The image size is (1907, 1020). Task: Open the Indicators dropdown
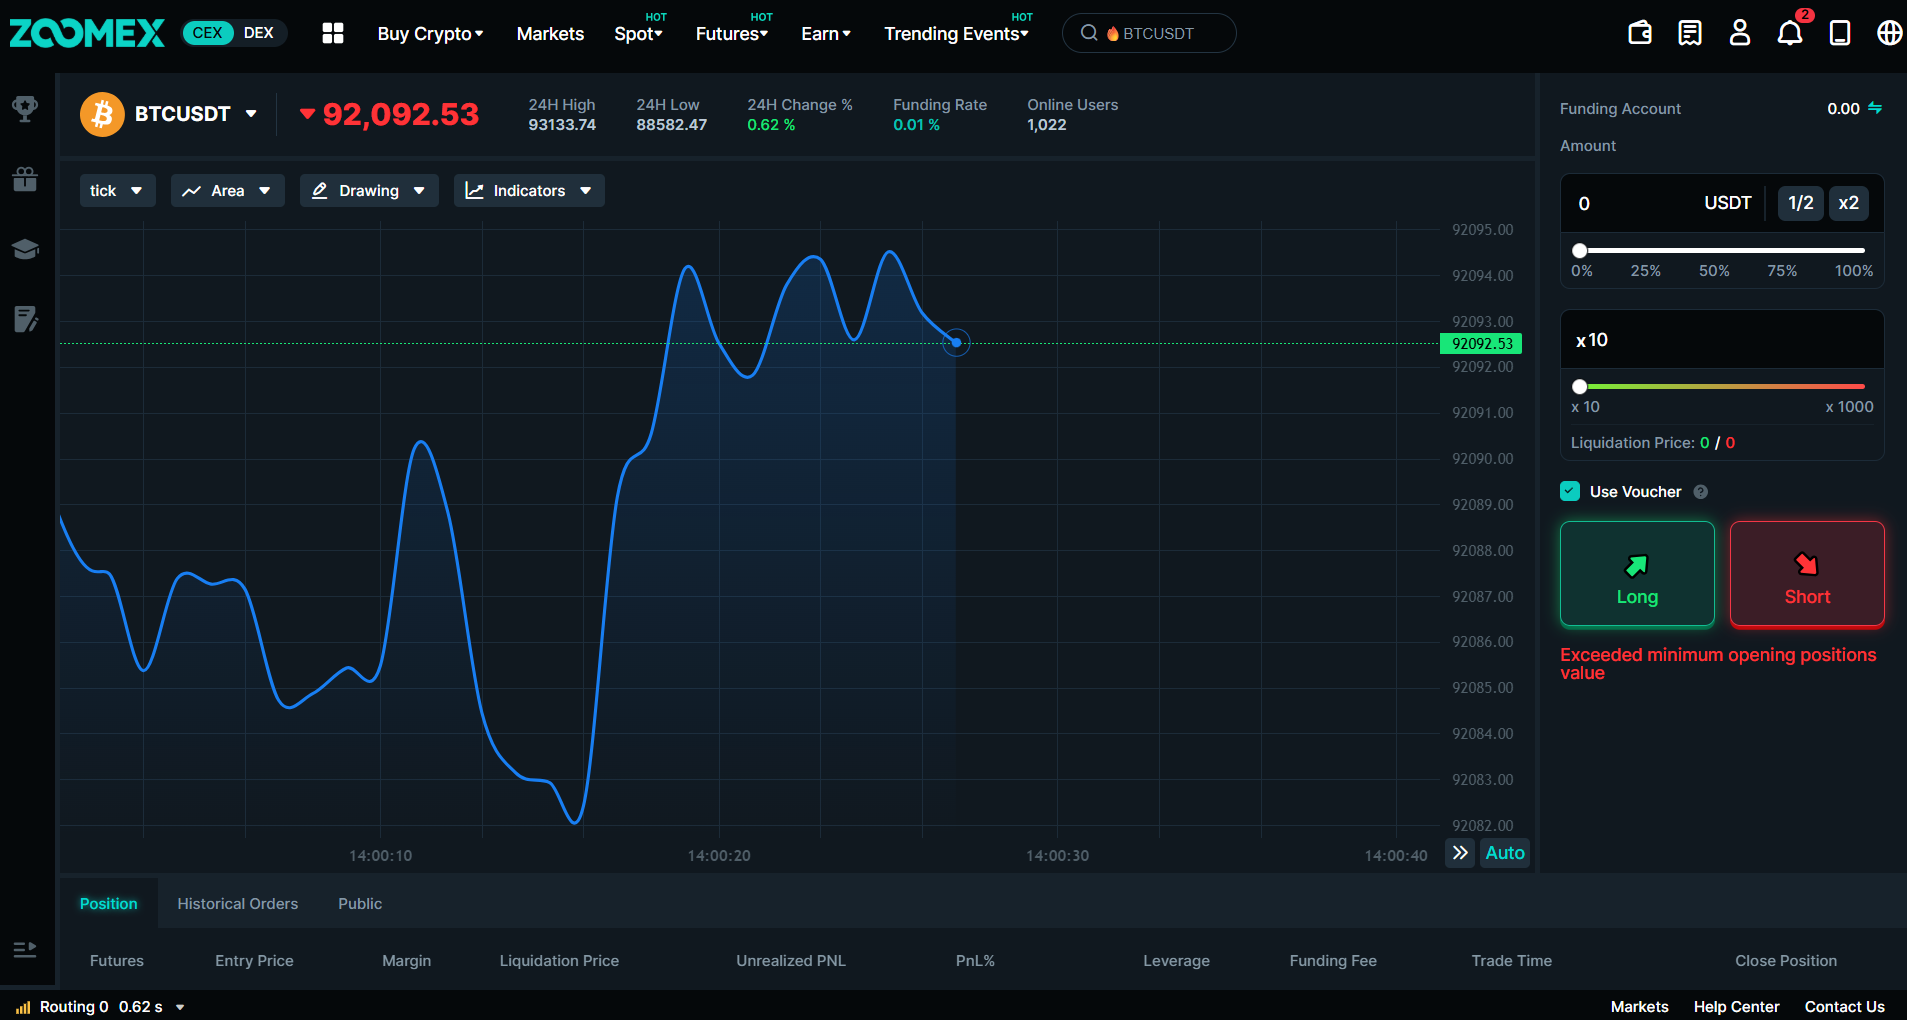(529, 191)
